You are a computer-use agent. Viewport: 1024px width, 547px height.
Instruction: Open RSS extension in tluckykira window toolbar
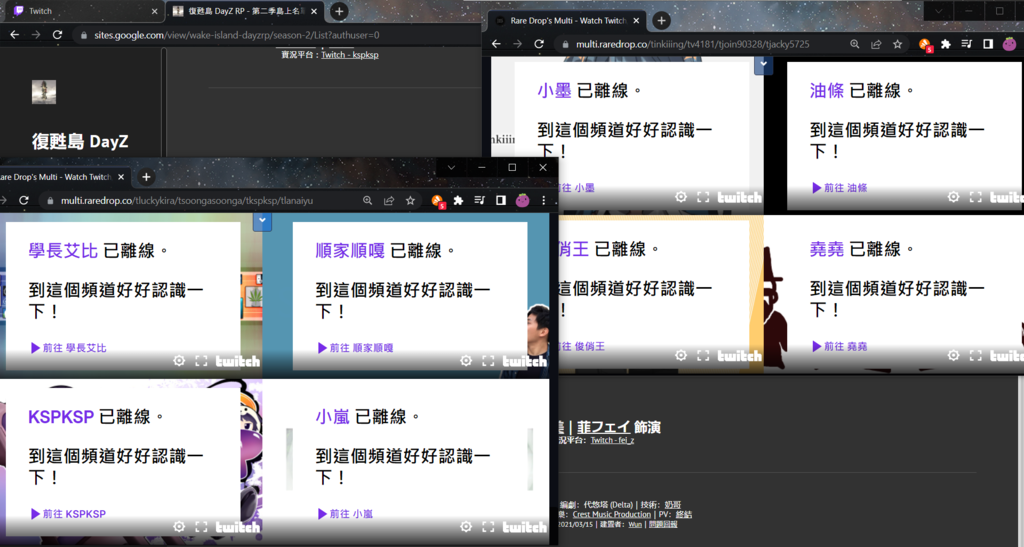(x=438, y=202)
